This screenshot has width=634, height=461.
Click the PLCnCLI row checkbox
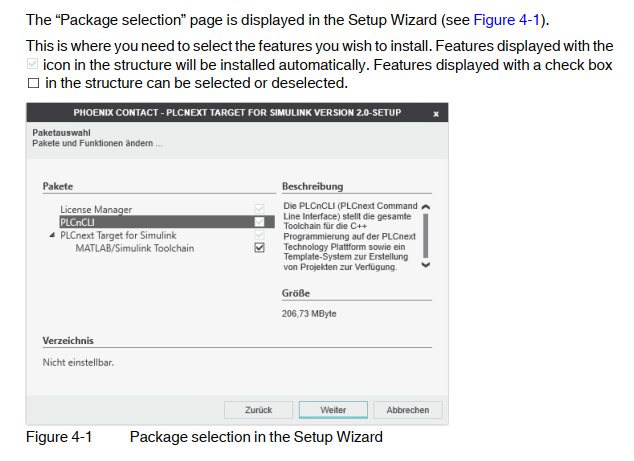click(260, 222)
